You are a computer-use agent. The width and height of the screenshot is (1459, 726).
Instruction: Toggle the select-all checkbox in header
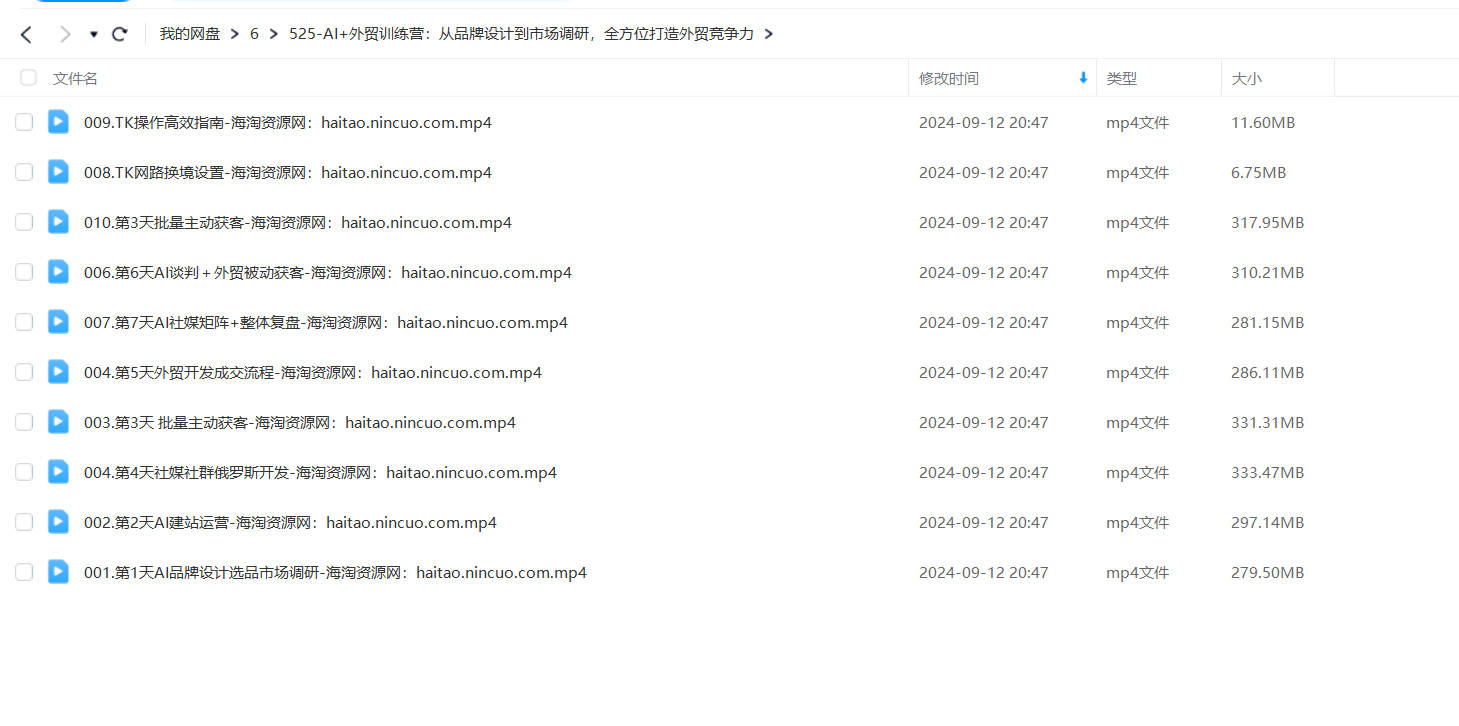tap(28, 77)
